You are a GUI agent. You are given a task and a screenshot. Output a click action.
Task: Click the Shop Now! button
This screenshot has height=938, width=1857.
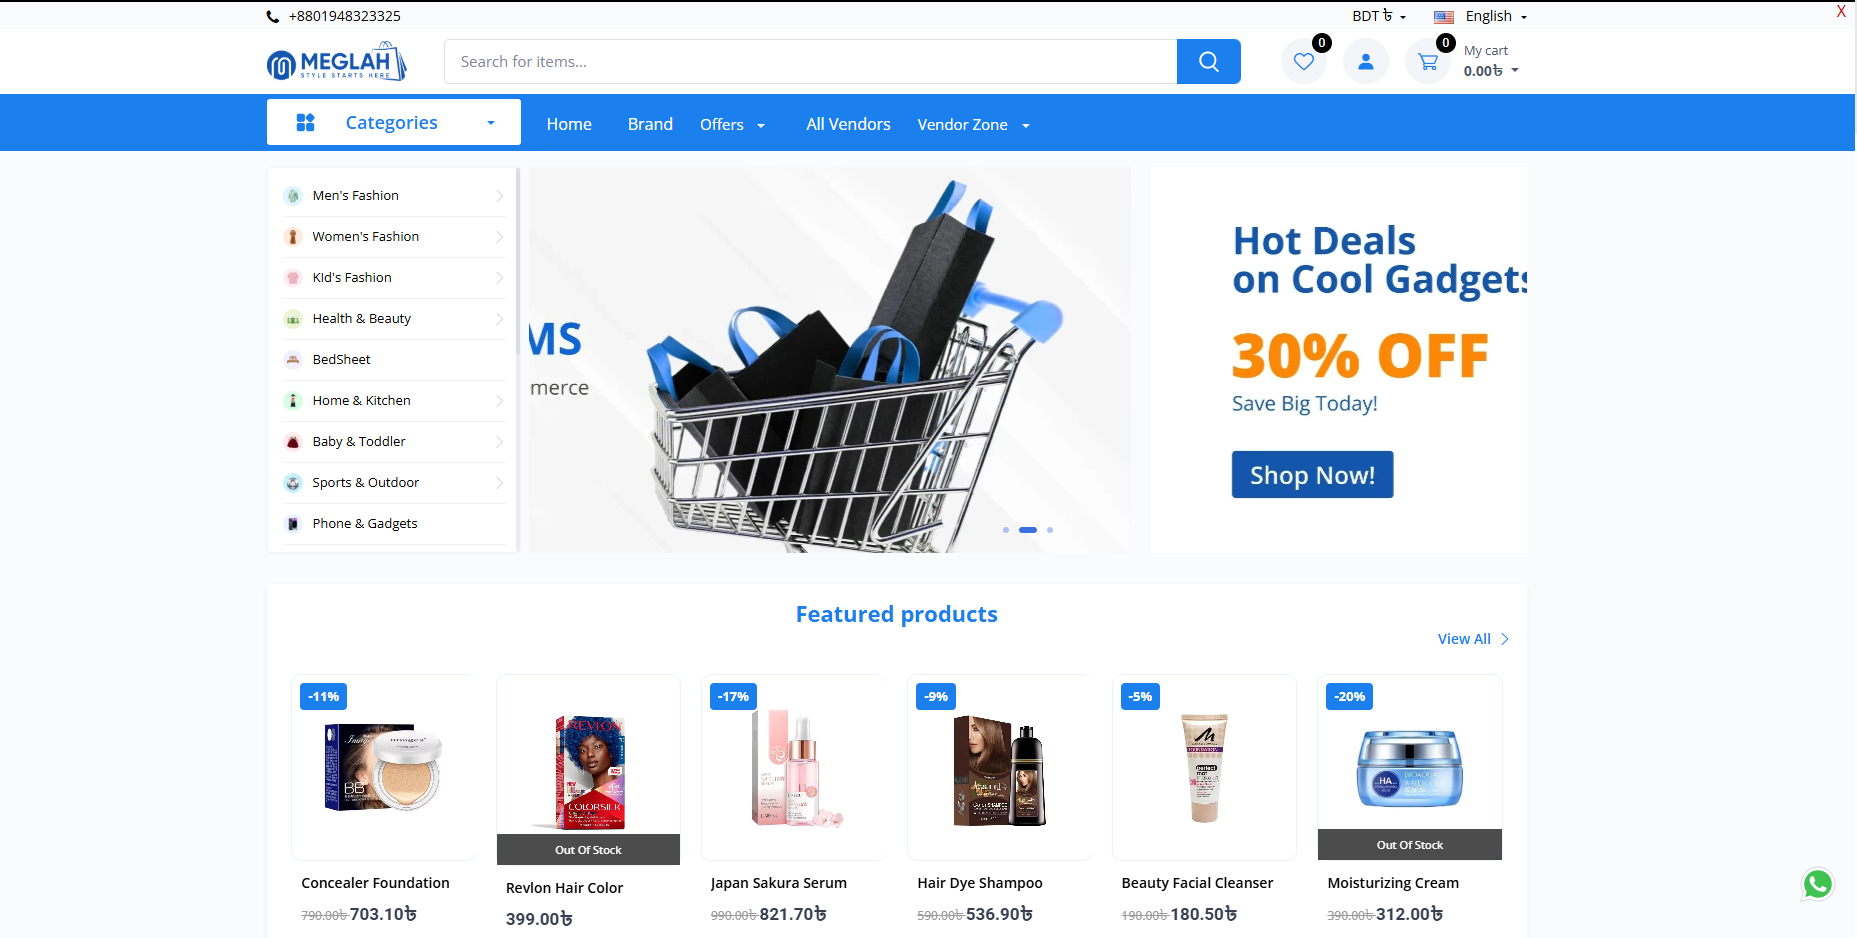(1312, 475)
